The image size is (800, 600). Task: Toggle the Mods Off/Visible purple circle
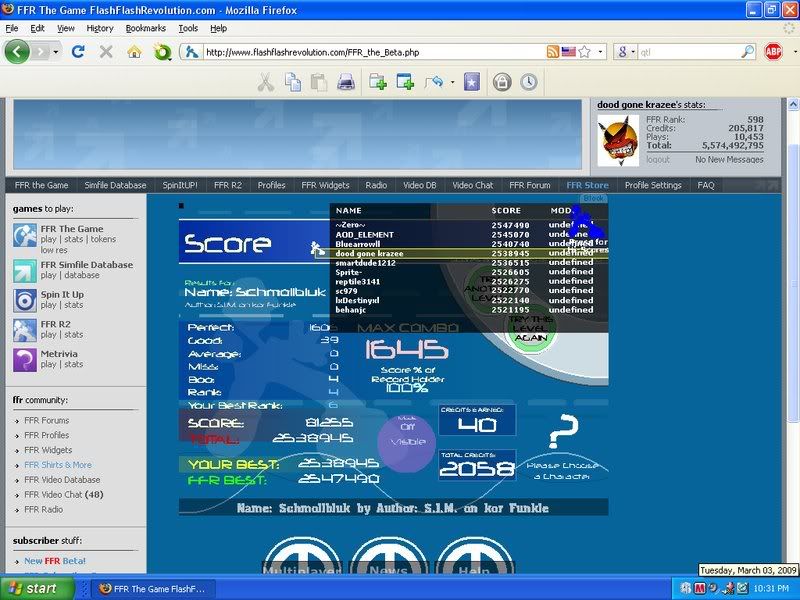tap(406, 443)
